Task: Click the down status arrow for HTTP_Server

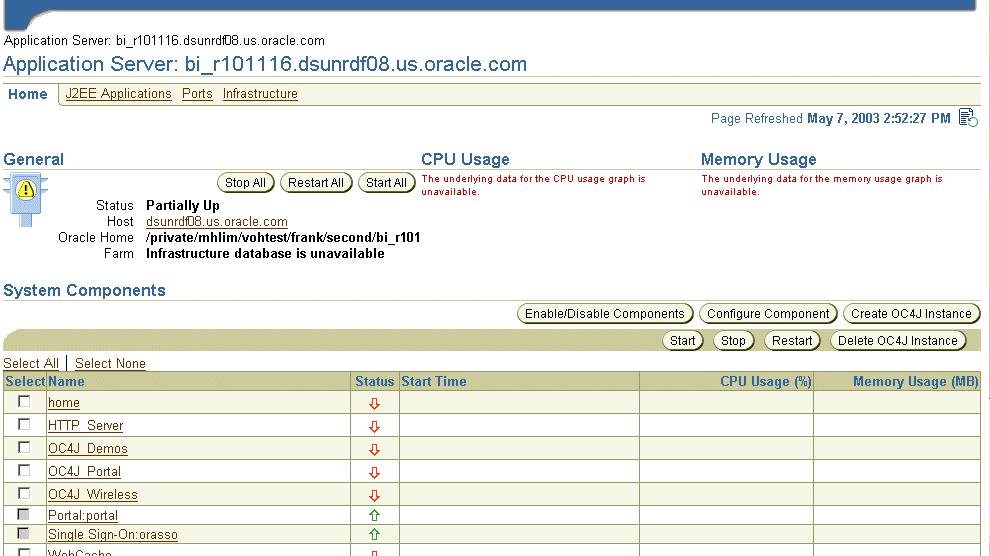Action: 374,427
